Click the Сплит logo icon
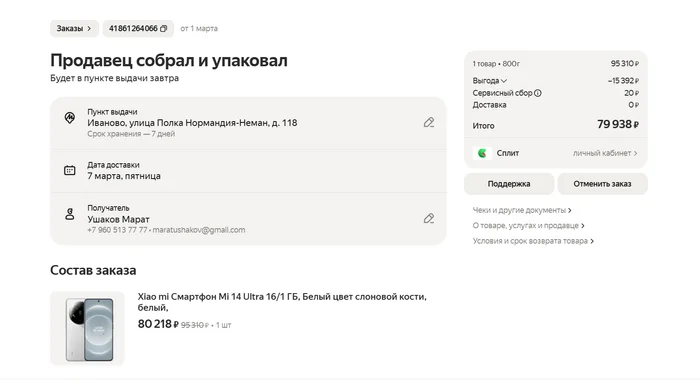700x384 pixels. [x=482, y=153]
